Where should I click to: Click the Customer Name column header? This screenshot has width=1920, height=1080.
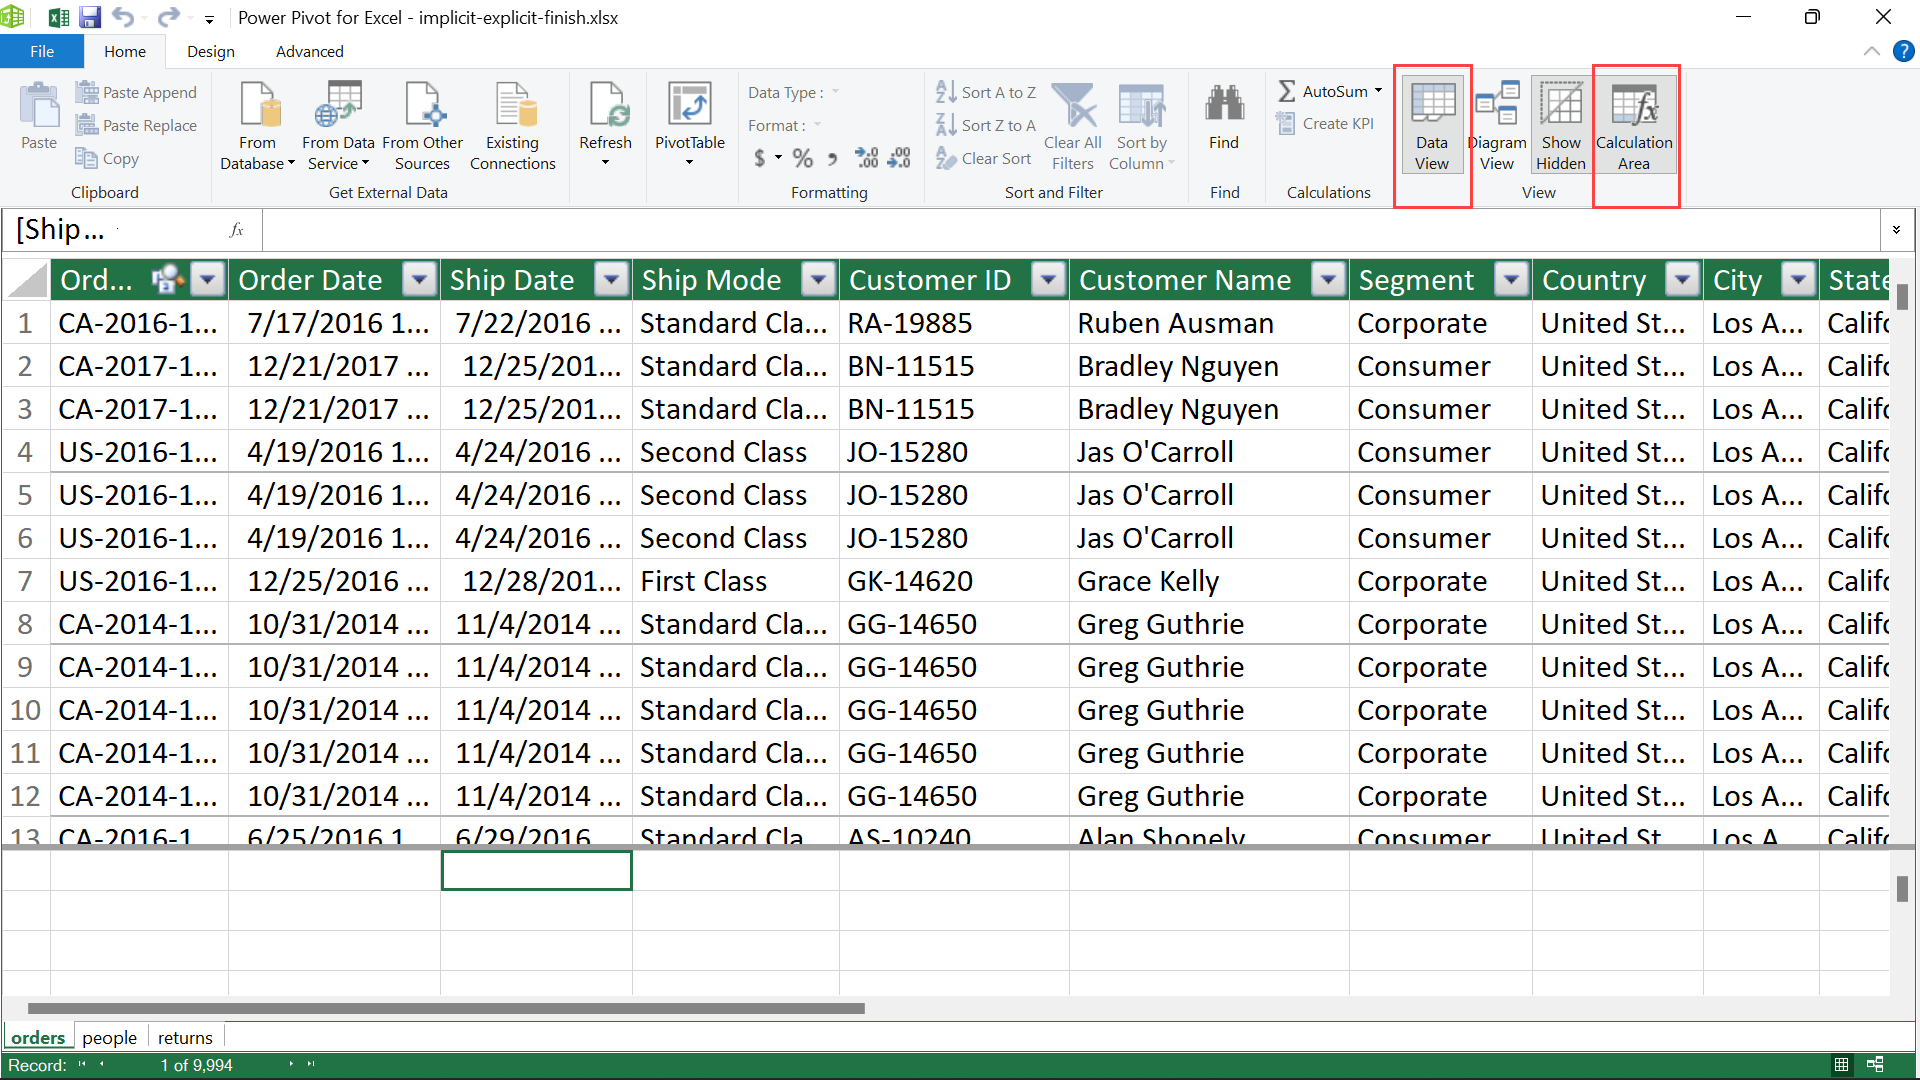pyautogui.click(x=1185, y=280)
